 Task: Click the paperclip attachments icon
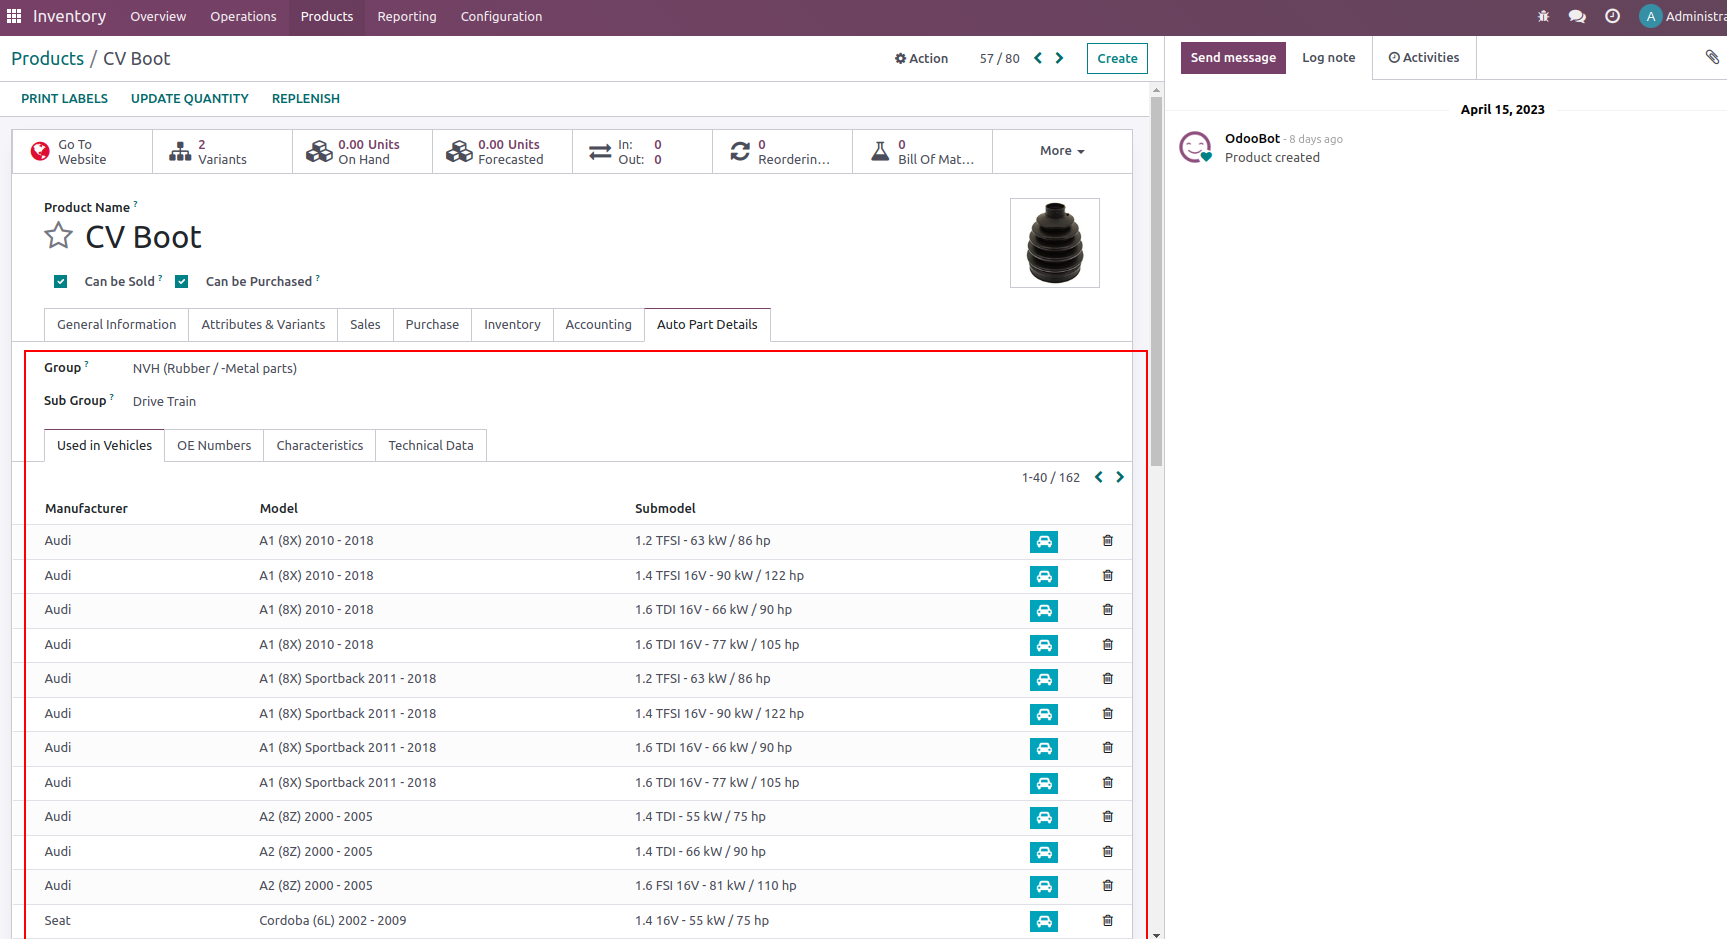pos(1712,57)
